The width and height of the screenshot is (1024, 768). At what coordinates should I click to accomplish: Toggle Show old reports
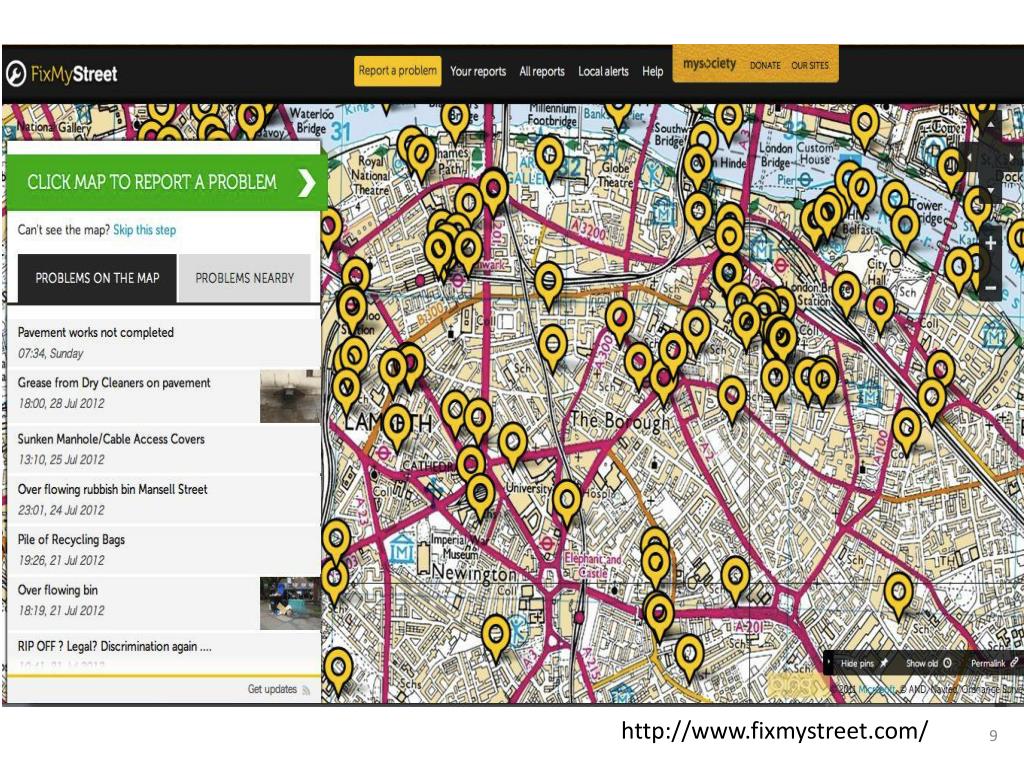[929, 663]
